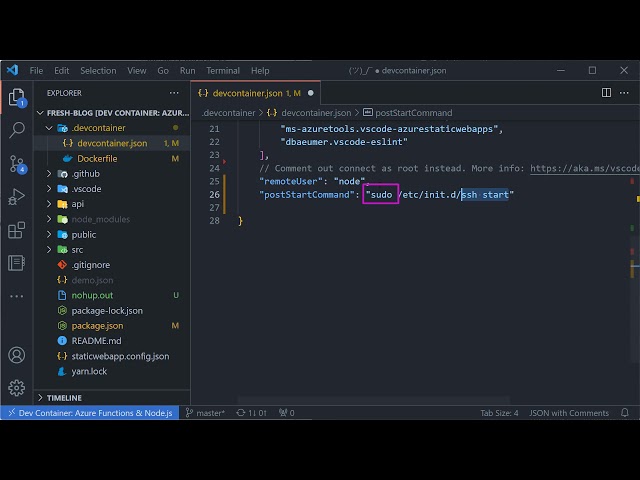
Task: Open the remote Dev Container indicator
Action: [x=90, y=413]
